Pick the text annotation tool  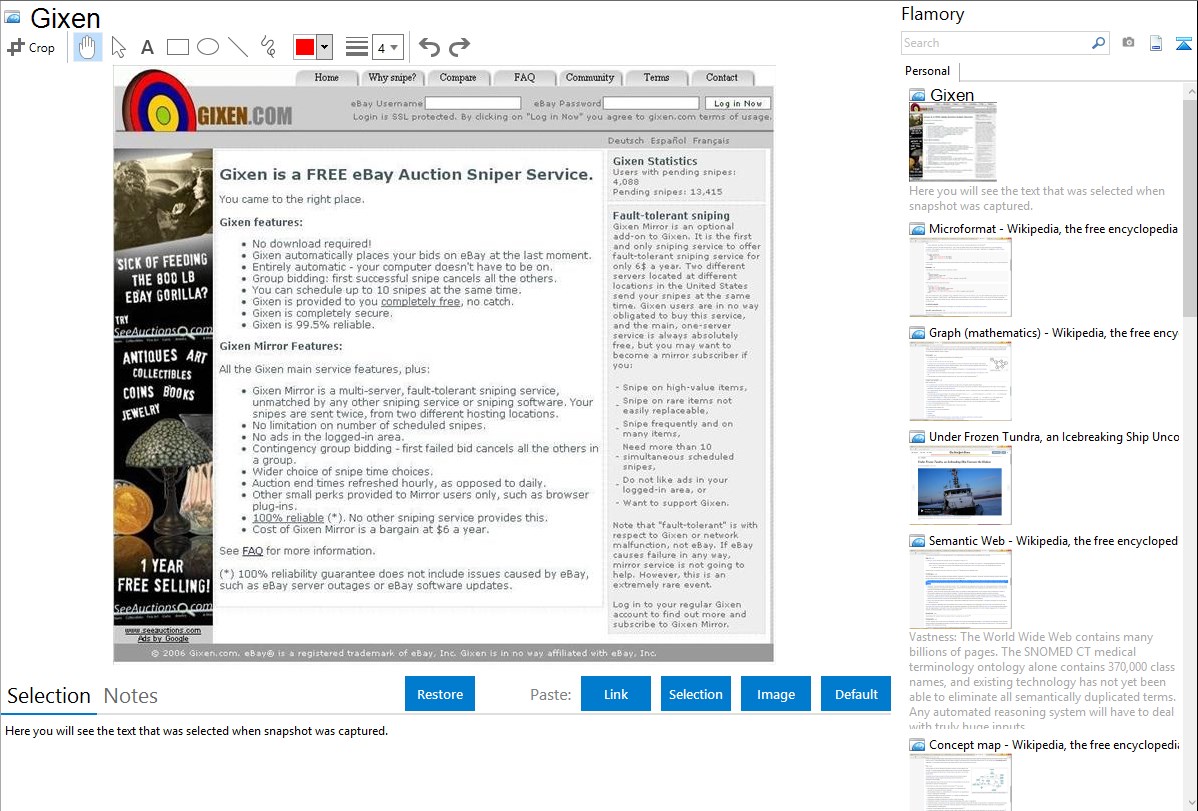coord(147,47)
